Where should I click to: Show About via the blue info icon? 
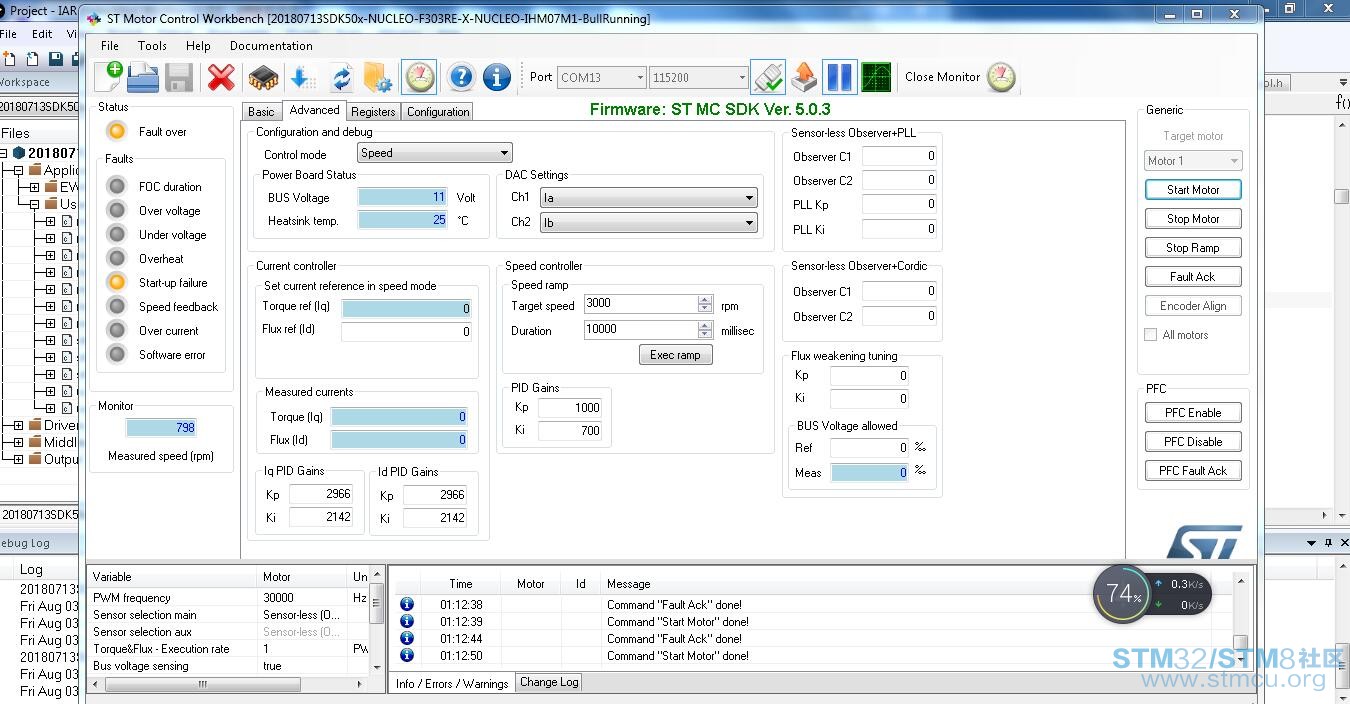497,77
